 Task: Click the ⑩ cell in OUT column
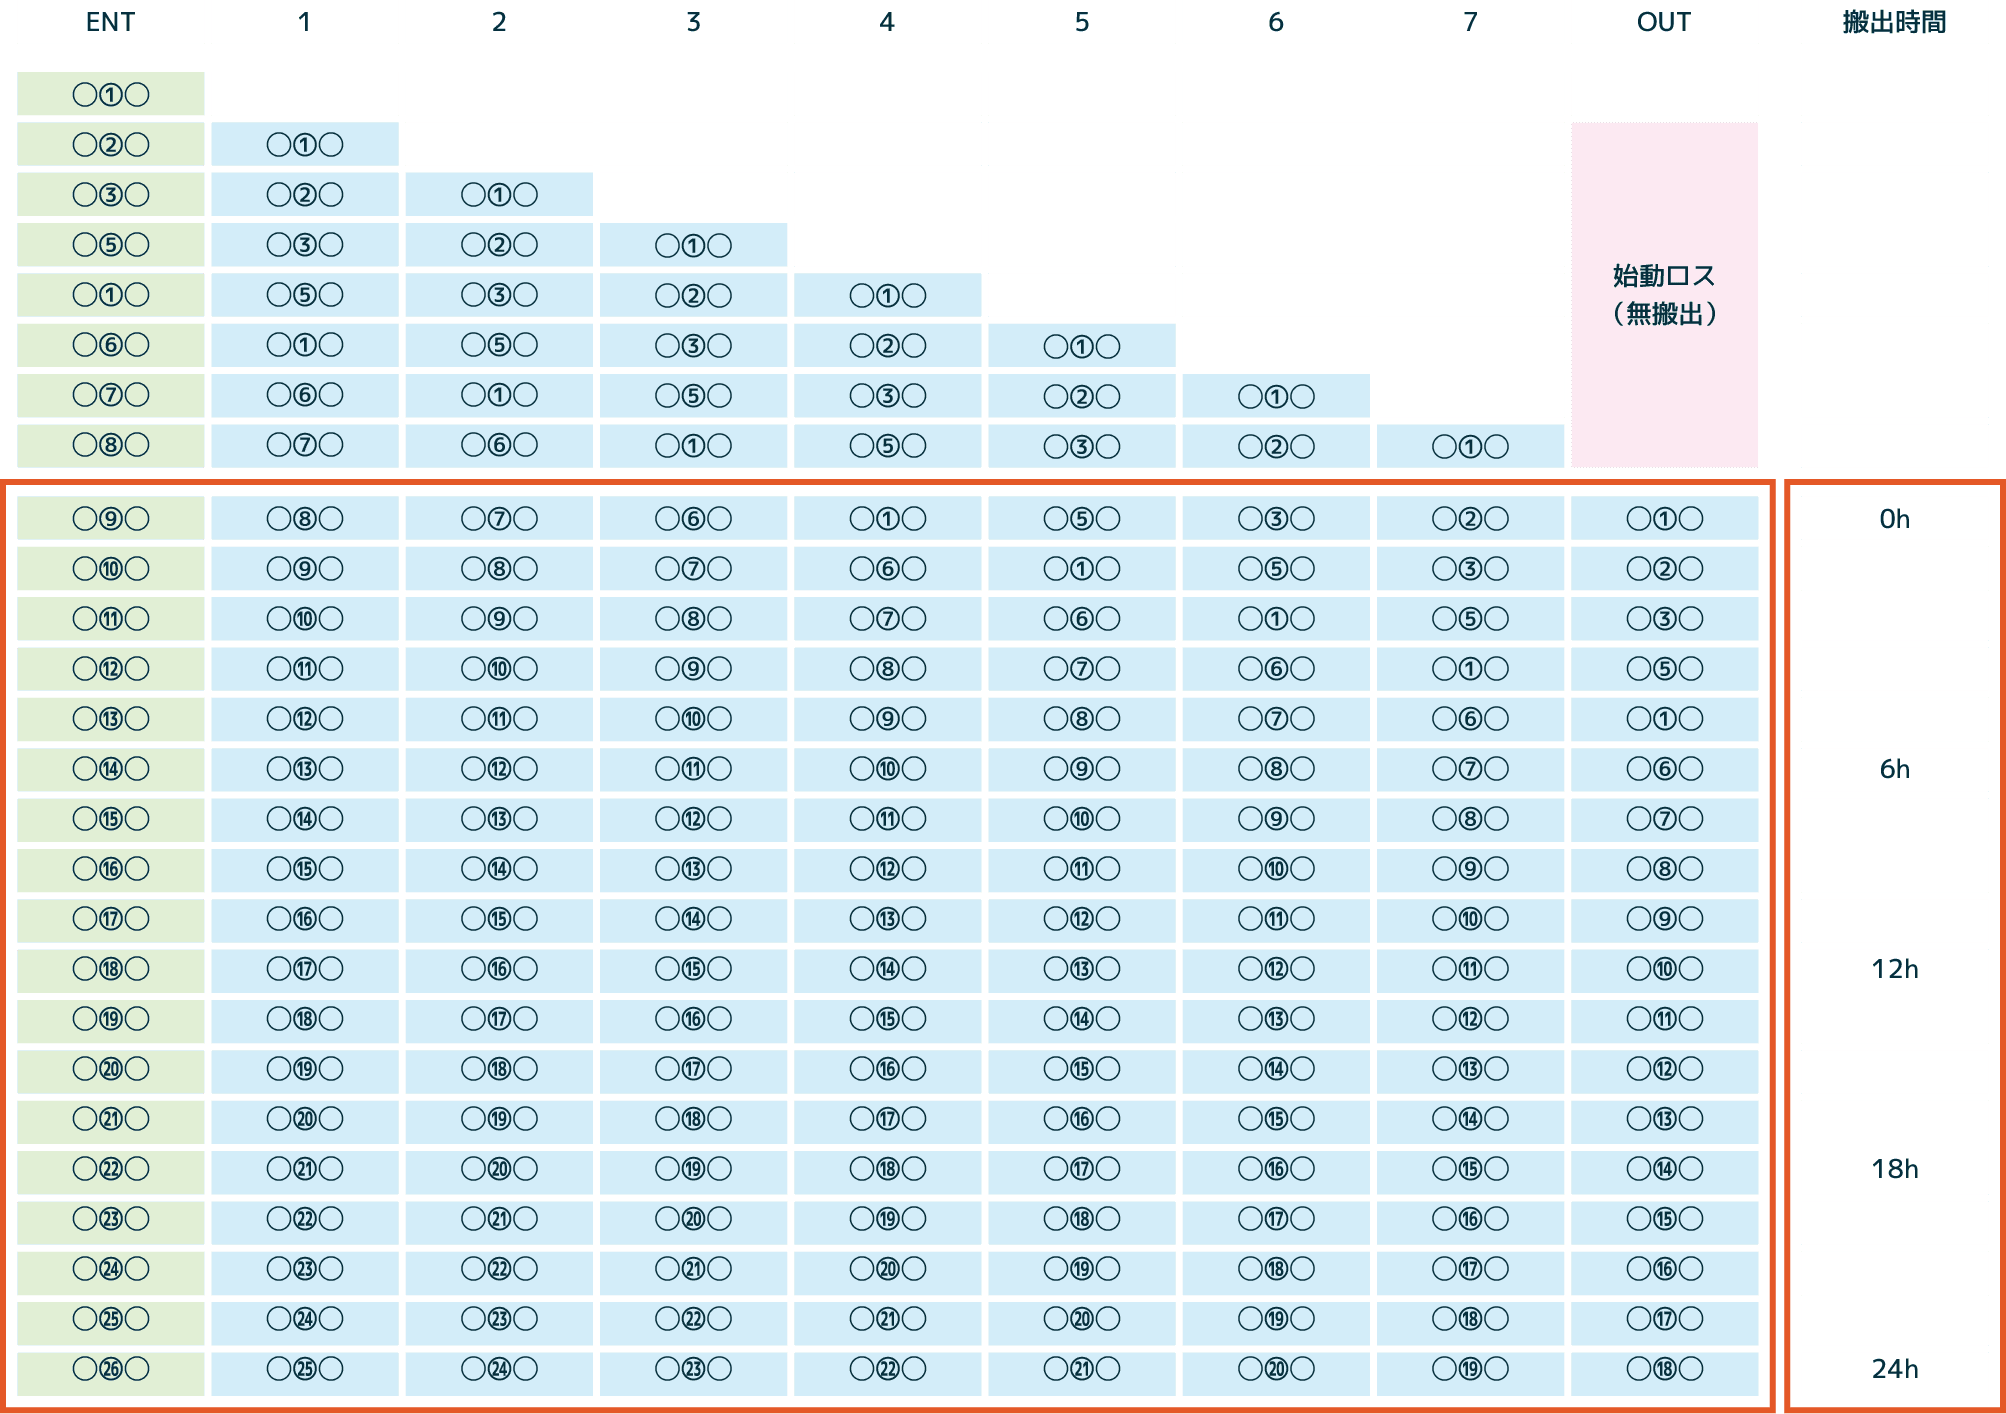1664,969
